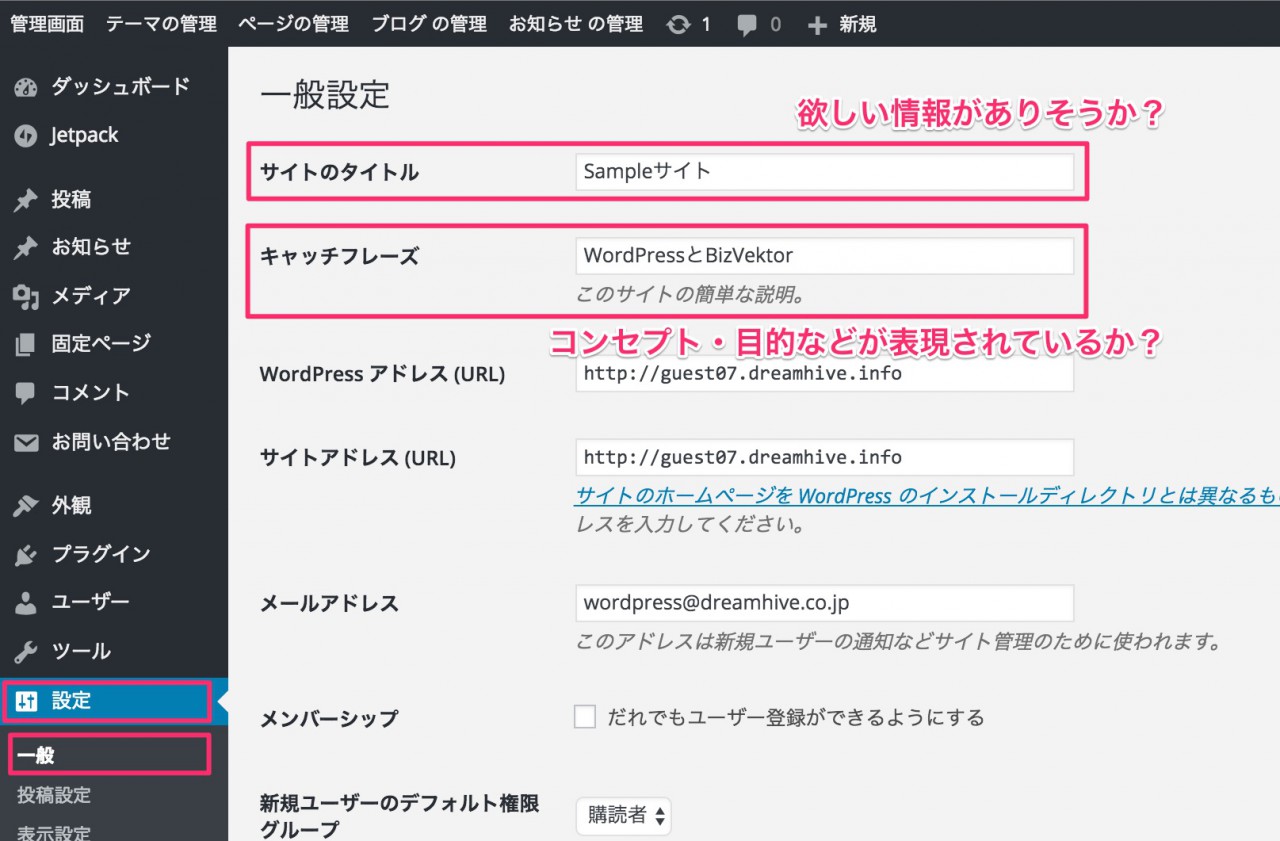Enable the anyone-can-register membership checkbox
The image size is (1280, 841).
point(585,717)
